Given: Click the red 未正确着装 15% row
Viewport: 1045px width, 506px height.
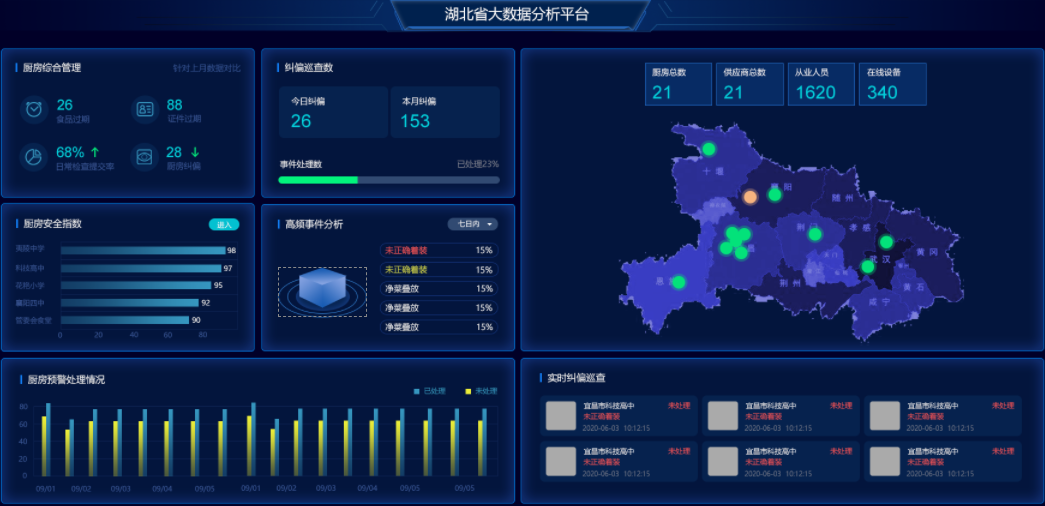Looking at the screenshot, I should (x=438, y=251).
